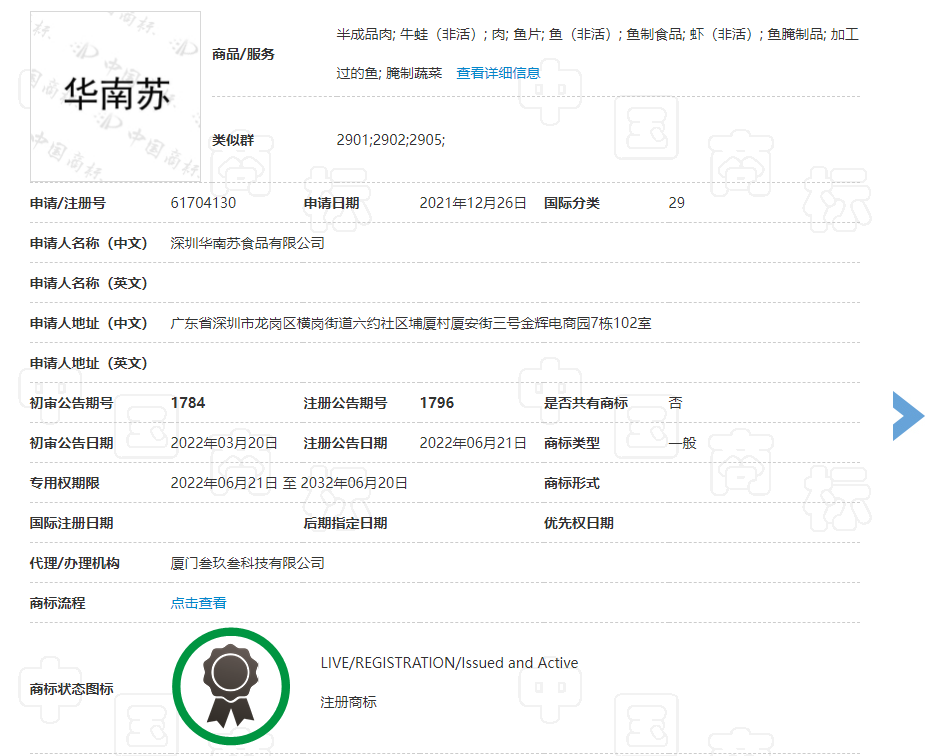The image size is (936, 756).
Task: Click registration announcement issue 1796
Action: tap(436, 403)
